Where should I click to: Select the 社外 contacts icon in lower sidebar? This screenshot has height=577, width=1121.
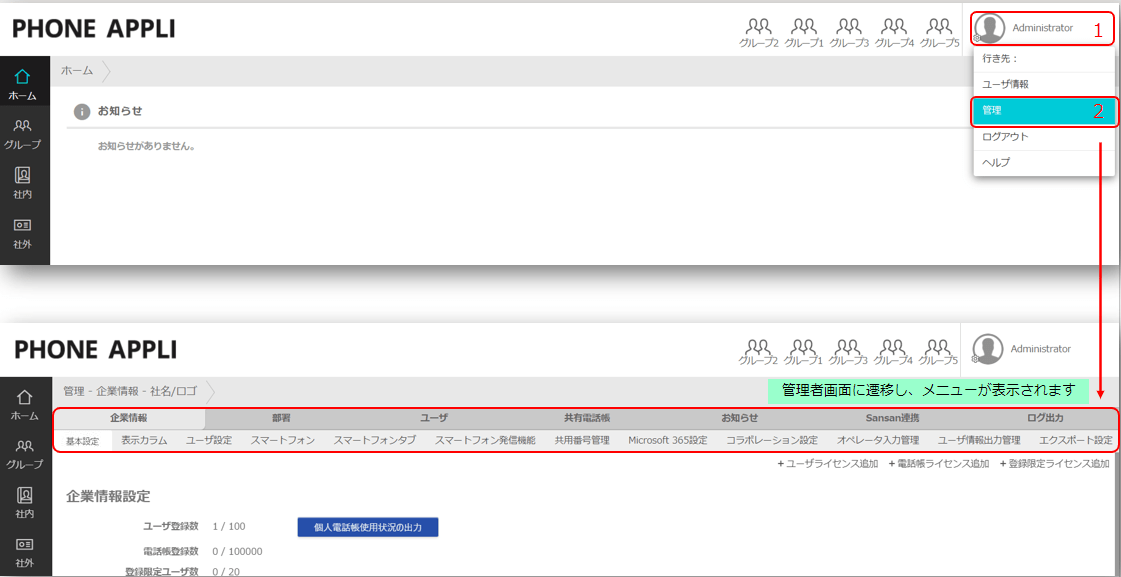point(24,554)
